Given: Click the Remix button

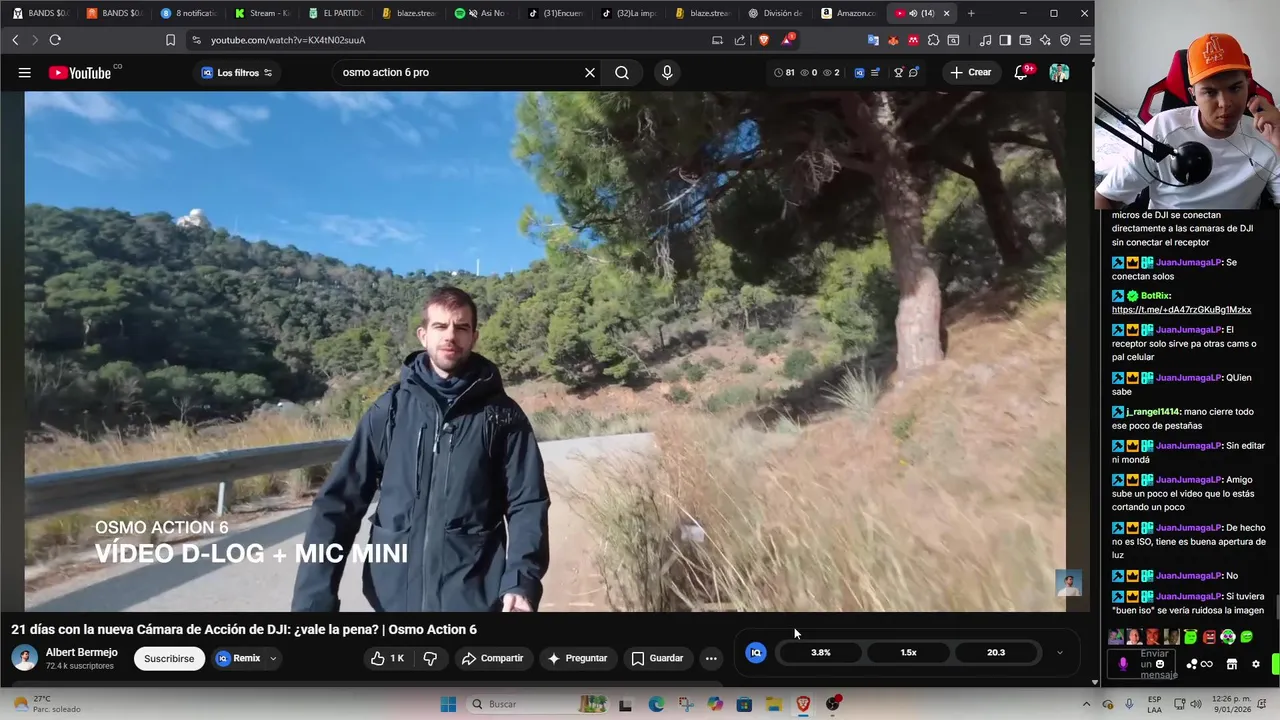Looking at the screenshot, I should (238, 658).
